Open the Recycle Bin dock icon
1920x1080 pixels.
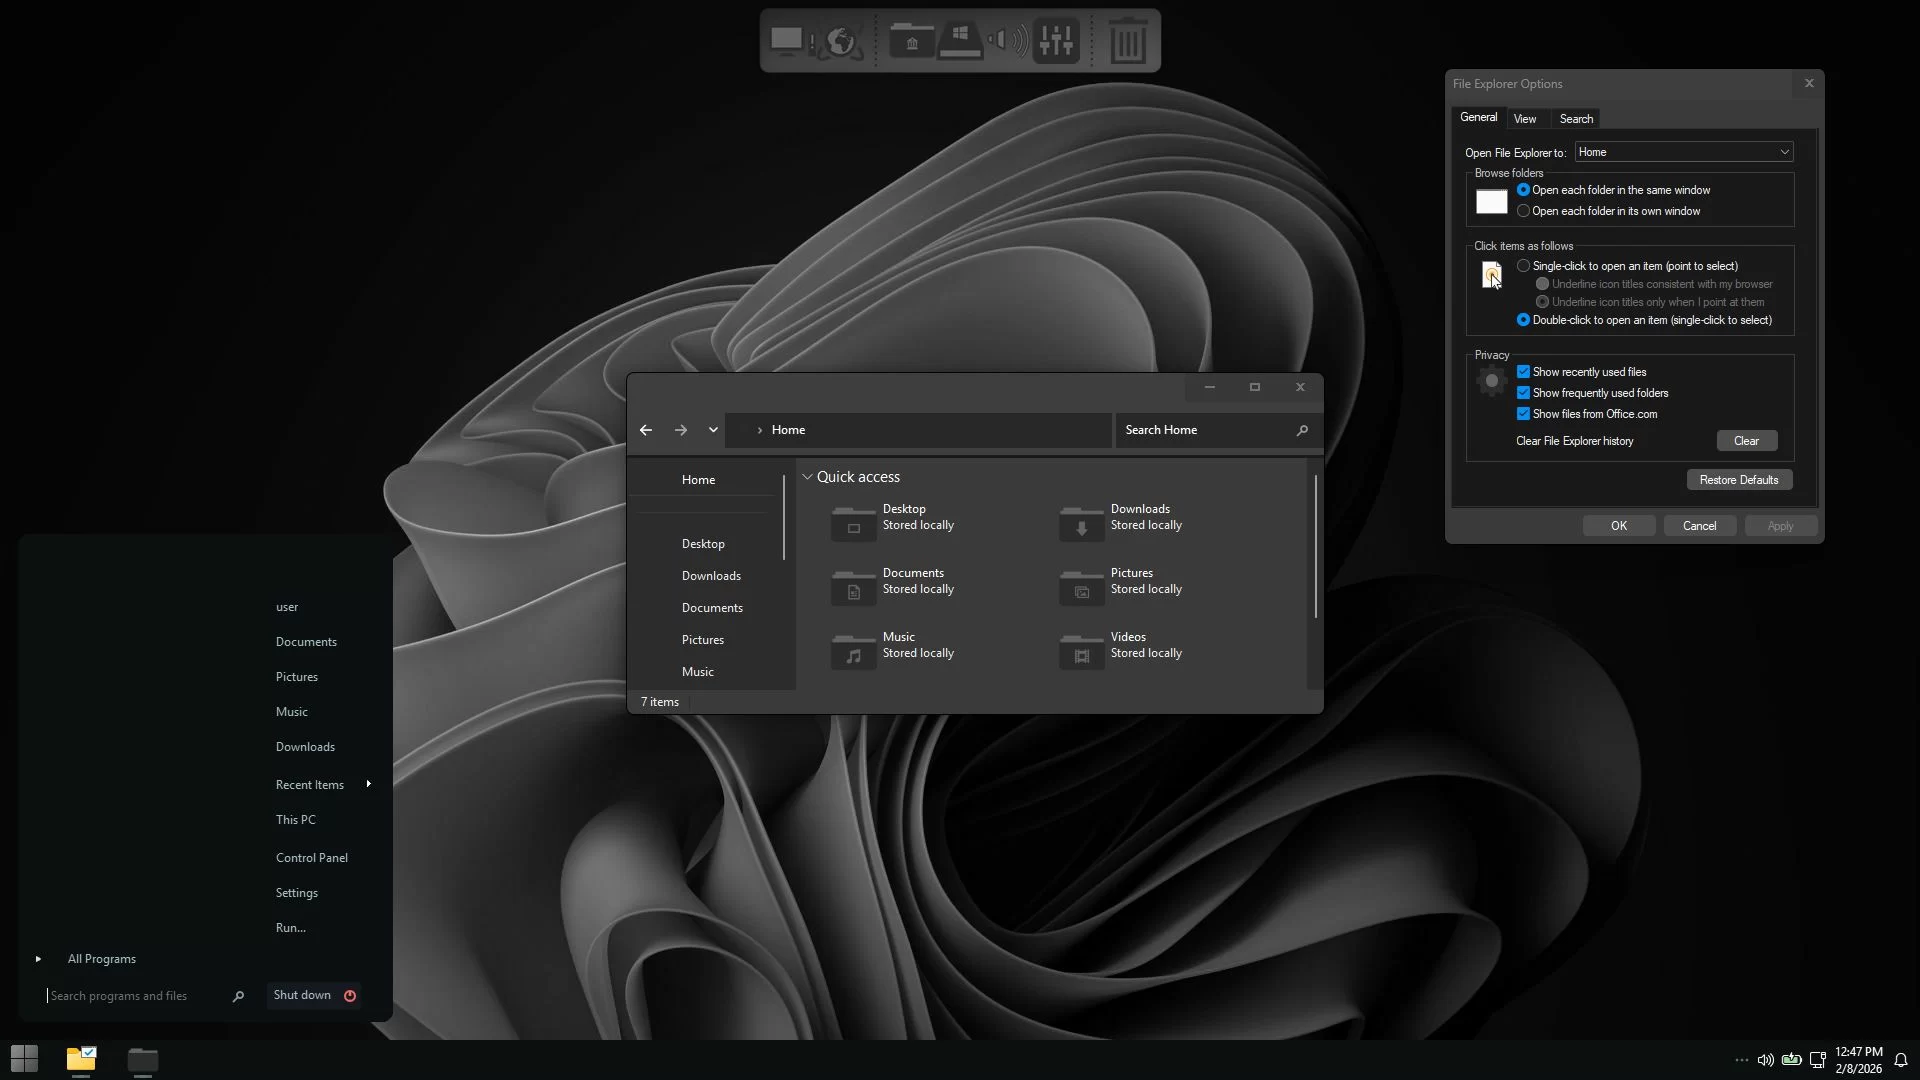click(1127, 41)
